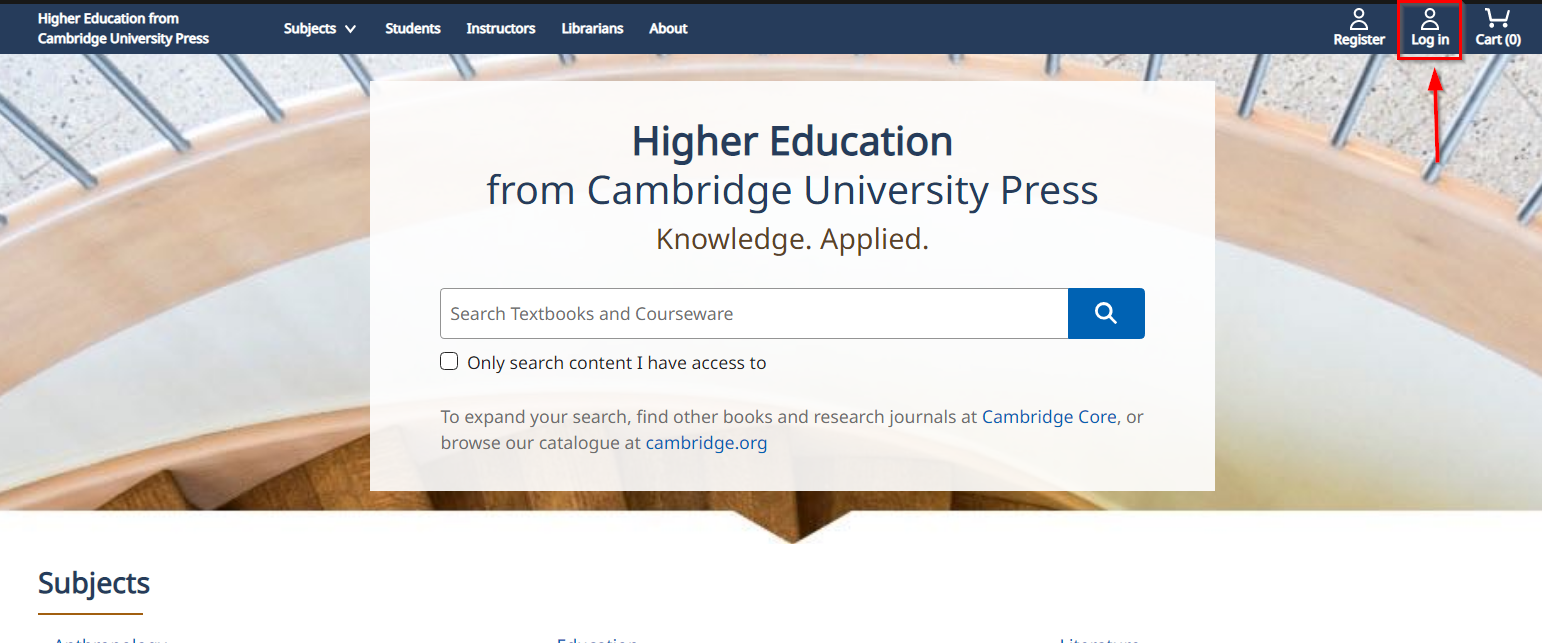Focus the Search Textbooks and Courseware field

[x=754, y=314]
